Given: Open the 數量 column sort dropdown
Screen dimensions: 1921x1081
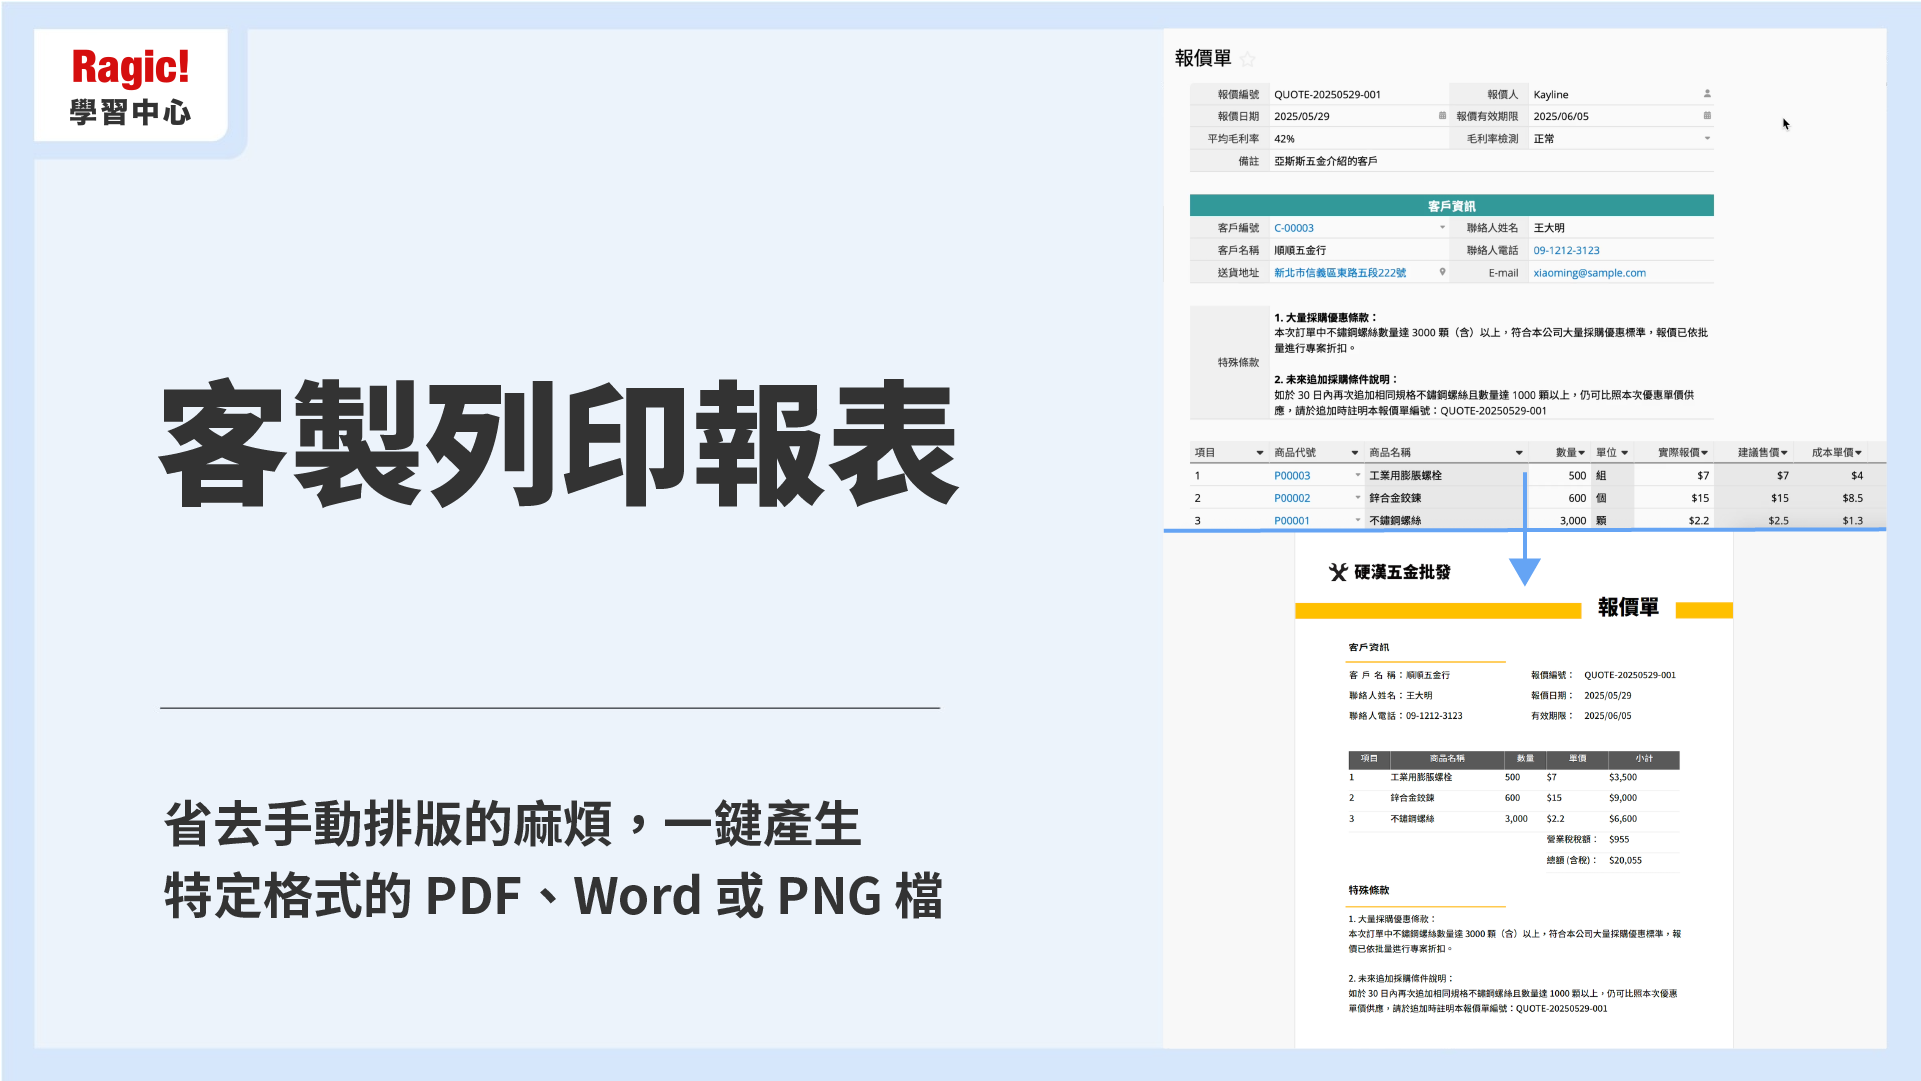Looking at the screenshot, I should pos(1582,452).
